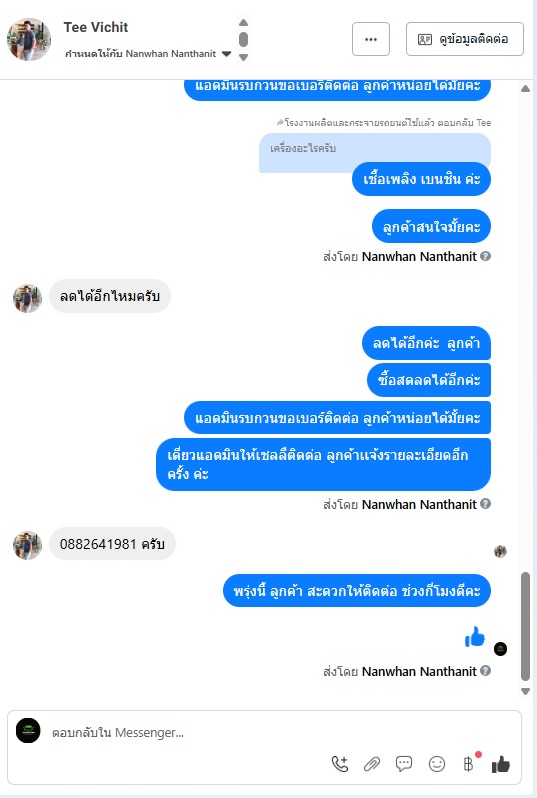
Task: Click the chat scrollbar down arrow
Action: pos(525,691)
